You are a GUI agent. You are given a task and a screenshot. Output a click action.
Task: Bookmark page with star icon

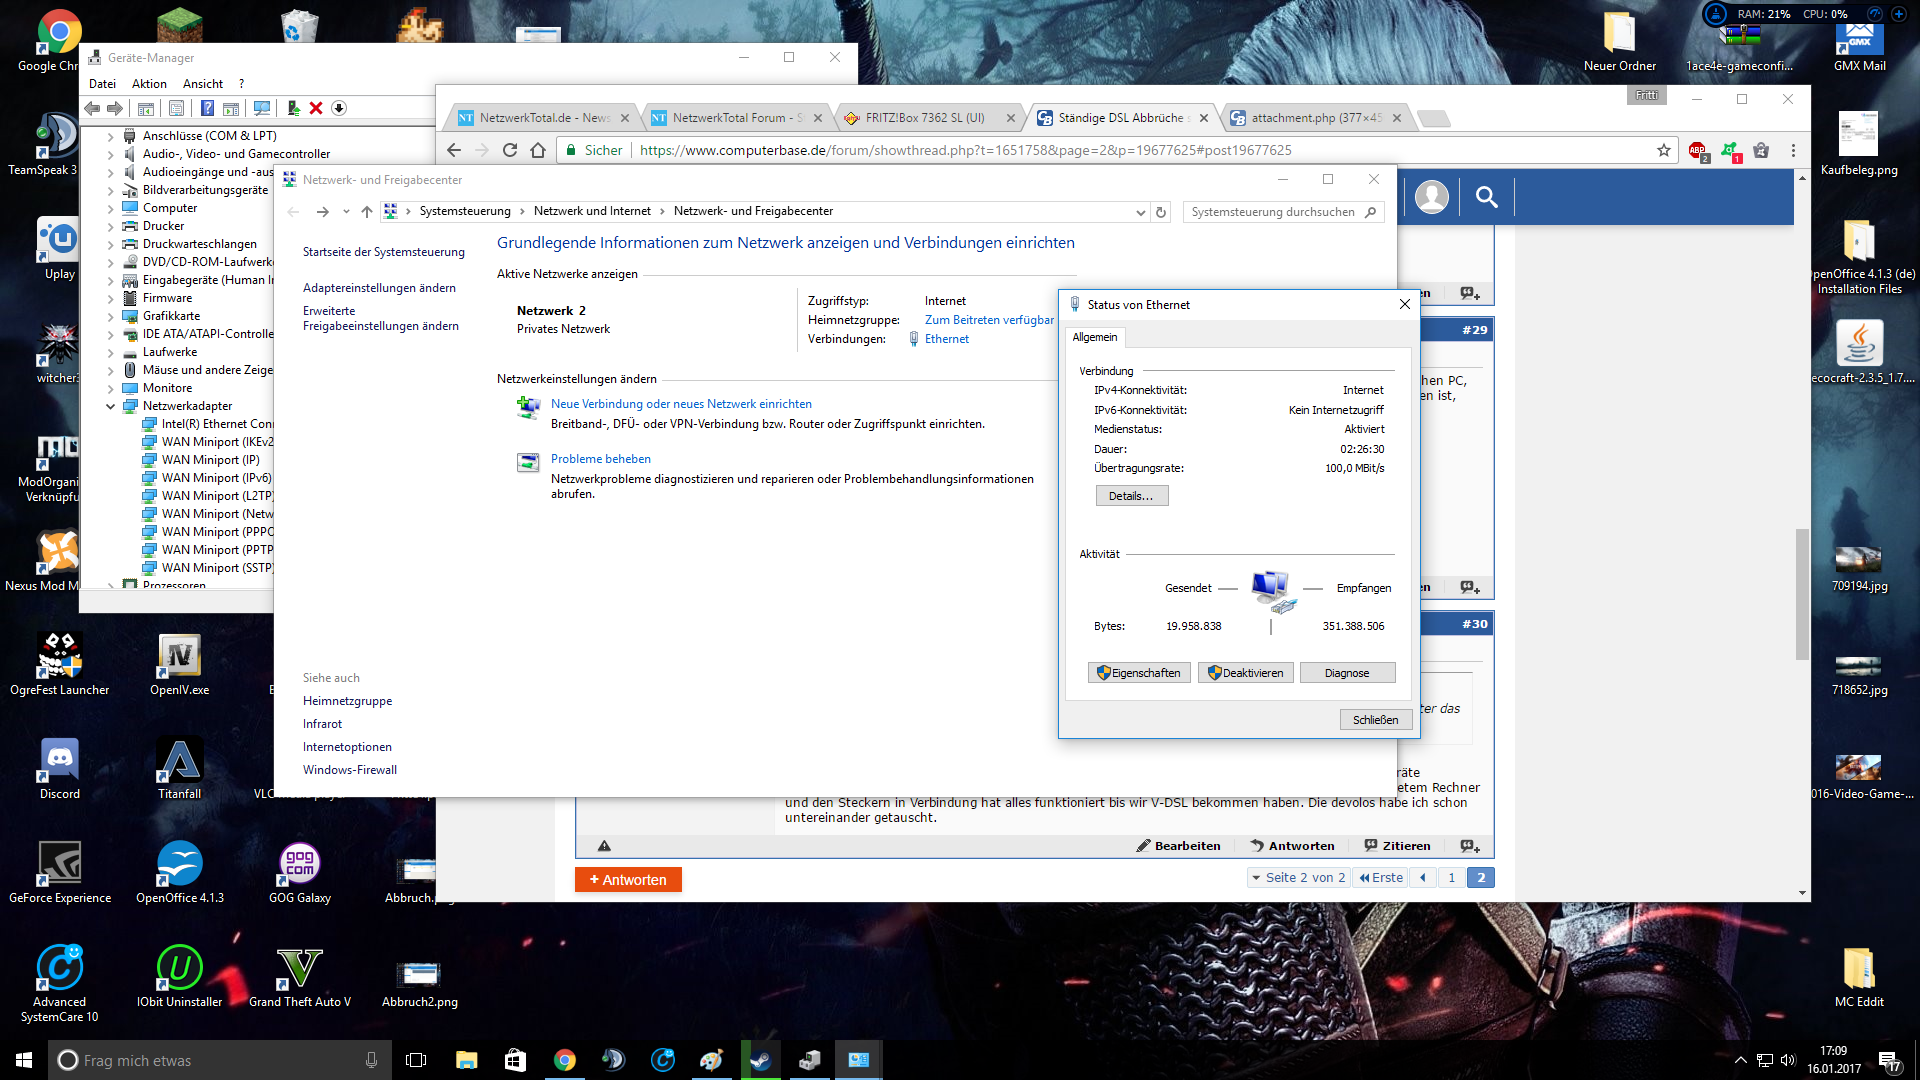1663,150
